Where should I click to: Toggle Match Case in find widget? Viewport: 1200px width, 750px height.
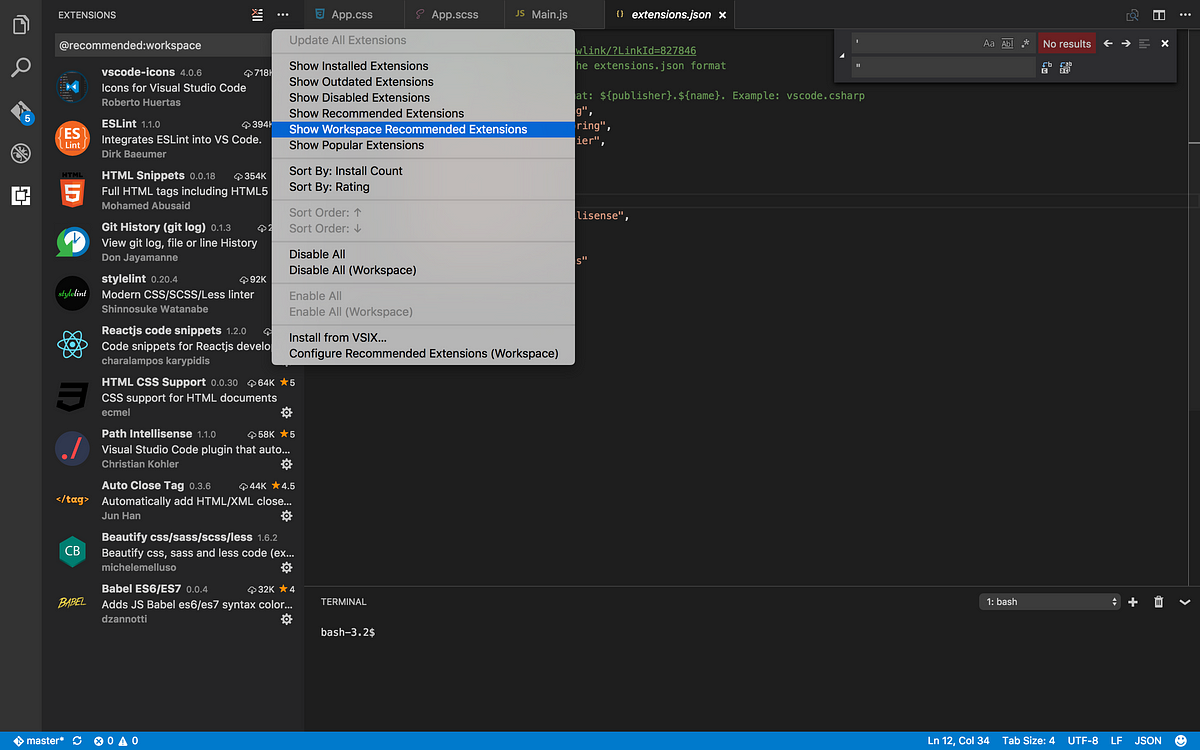[989, 44]
